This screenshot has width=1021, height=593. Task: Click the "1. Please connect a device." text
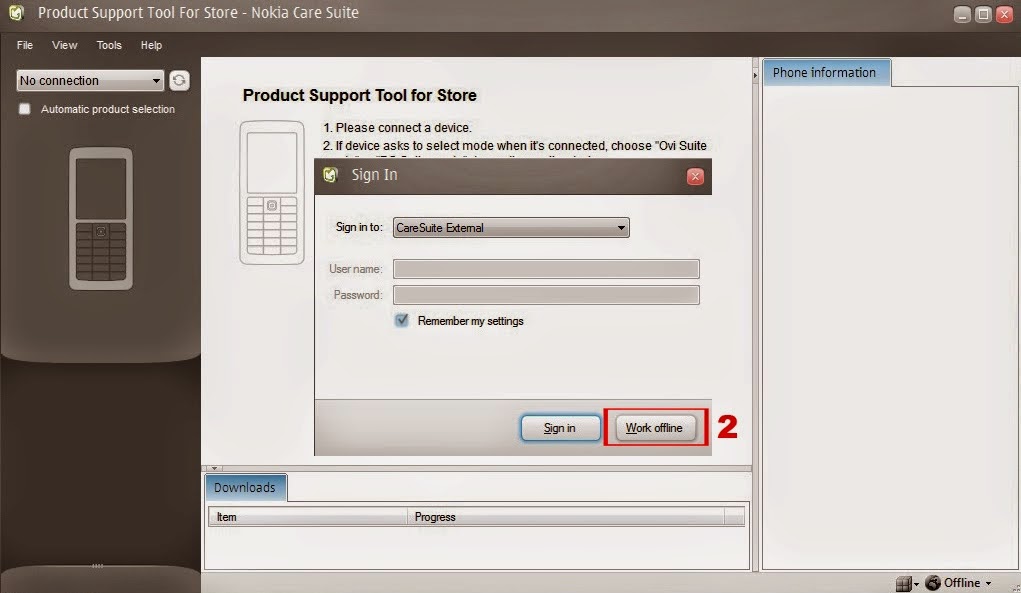pyautogui.click(x=397, y=128)
